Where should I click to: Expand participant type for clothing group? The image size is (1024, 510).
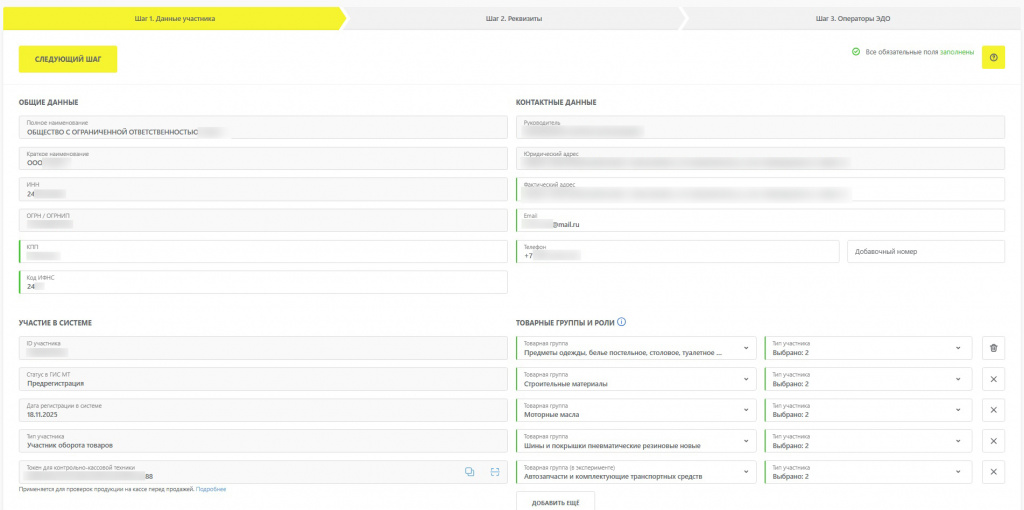[869, 348]
